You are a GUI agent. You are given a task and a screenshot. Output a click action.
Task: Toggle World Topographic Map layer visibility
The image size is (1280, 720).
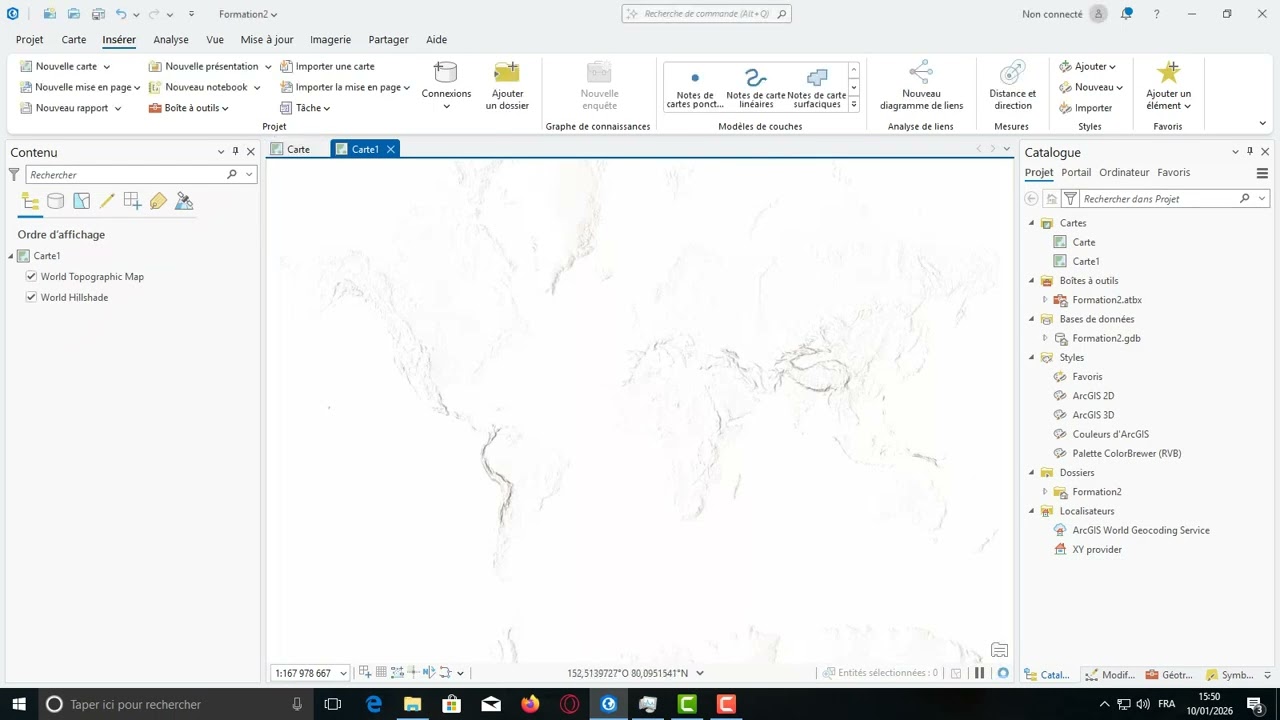pos(31,276)
